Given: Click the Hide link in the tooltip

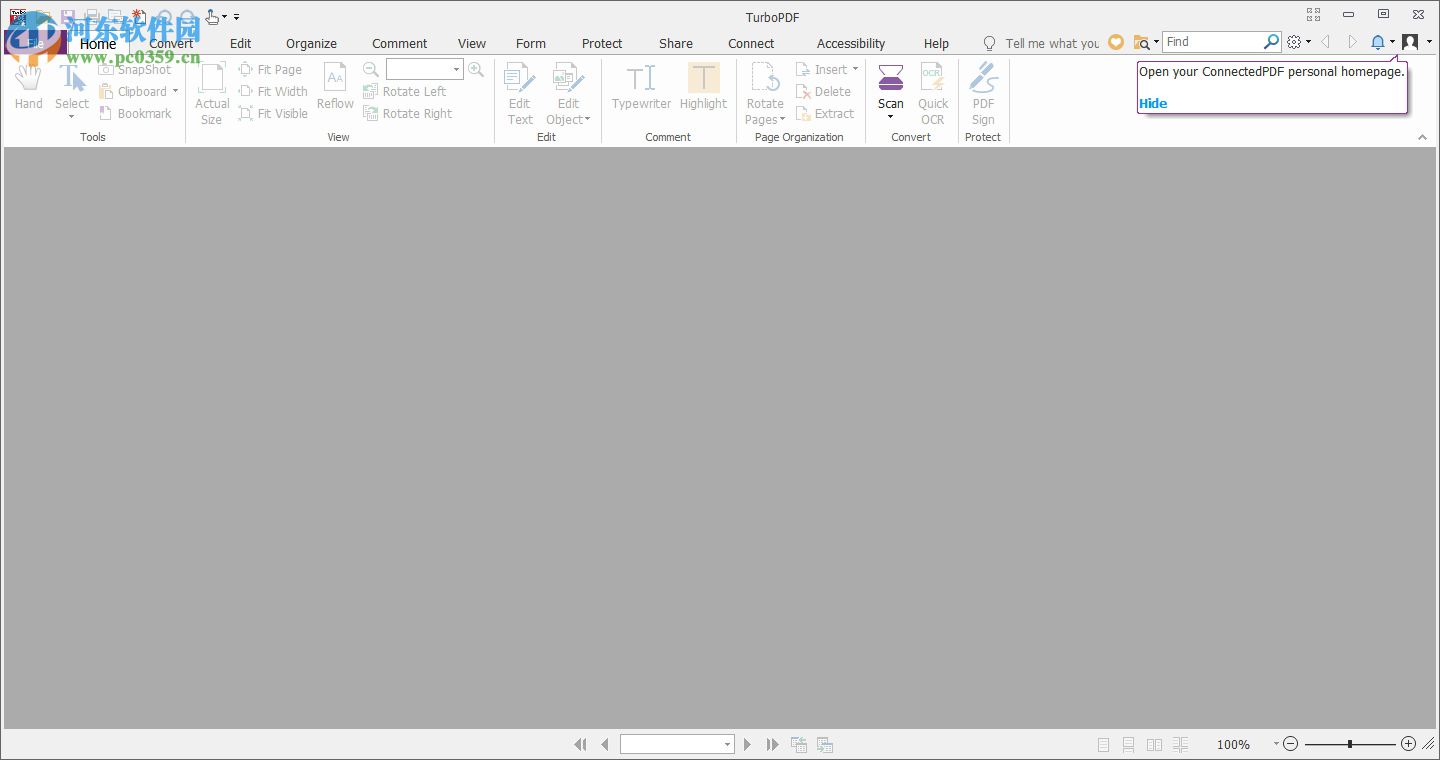Looking at the screenshot, I should pos(1153,103).
